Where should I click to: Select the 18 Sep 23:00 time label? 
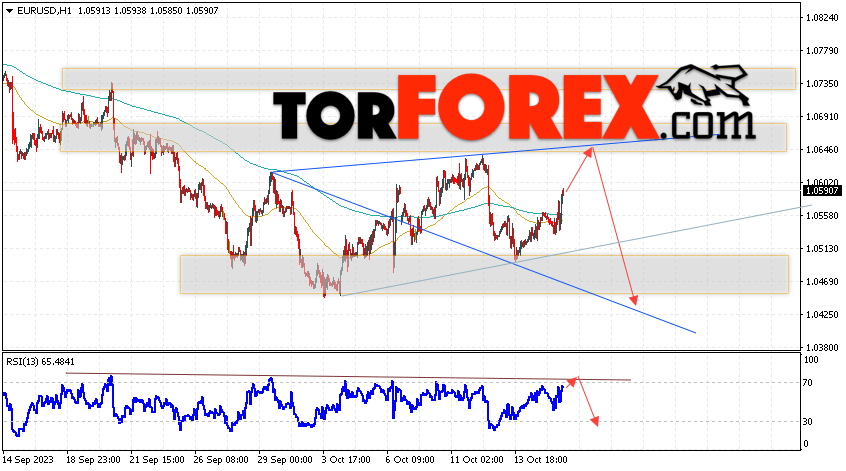coord(93,460)
